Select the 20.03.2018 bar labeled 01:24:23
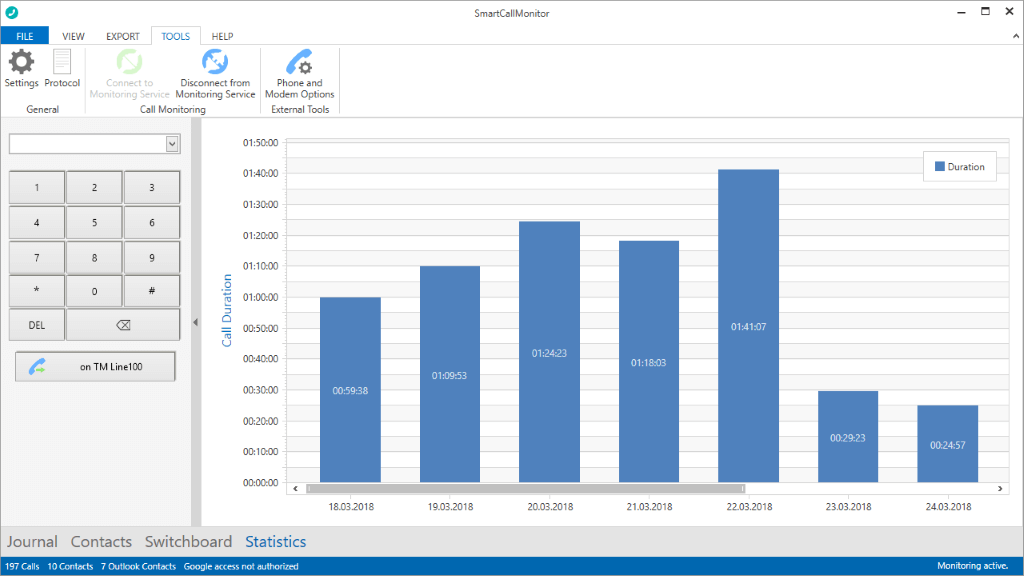Viewport: 1024px width, 576px height. click(x=549, y=352)
